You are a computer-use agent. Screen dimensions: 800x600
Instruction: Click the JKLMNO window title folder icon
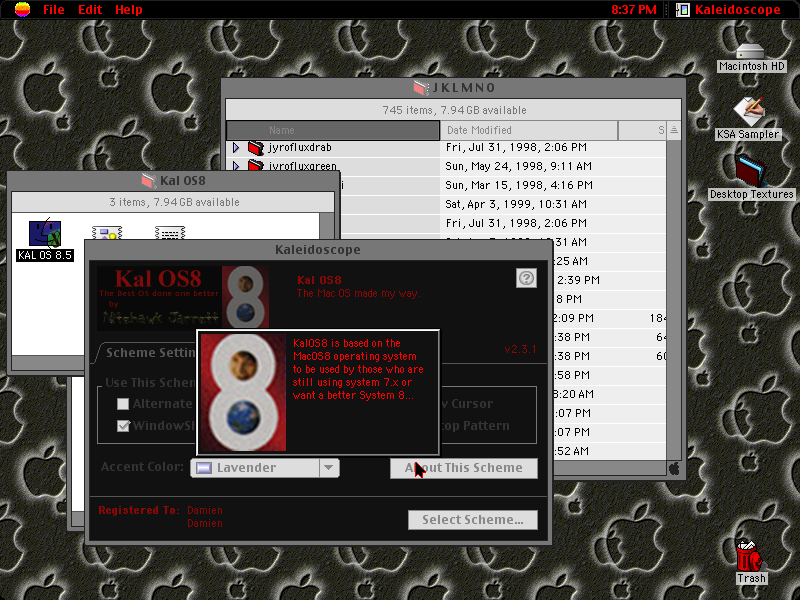point(421,87)
